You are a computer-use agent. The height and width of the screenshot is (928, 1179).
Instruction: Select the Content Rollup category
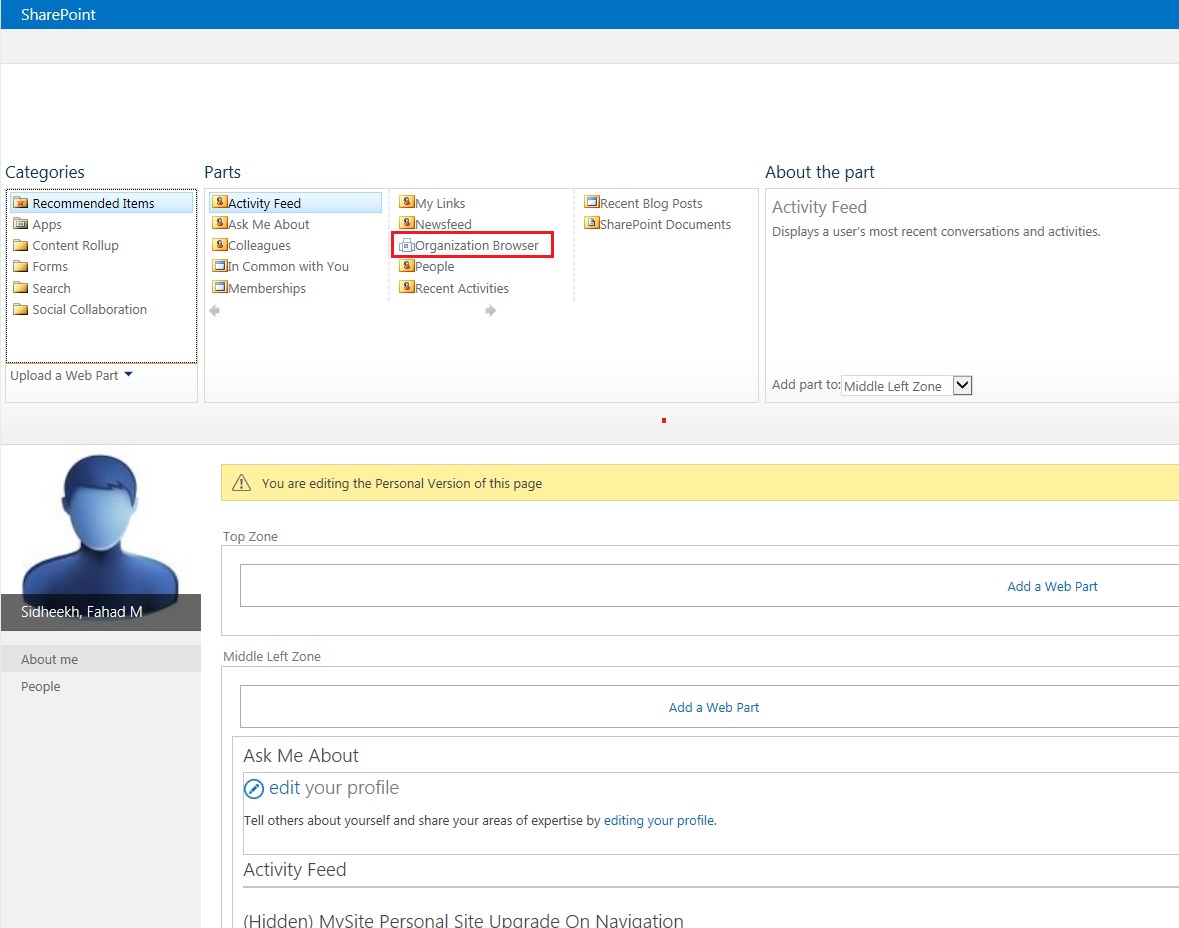pos(75,245)
